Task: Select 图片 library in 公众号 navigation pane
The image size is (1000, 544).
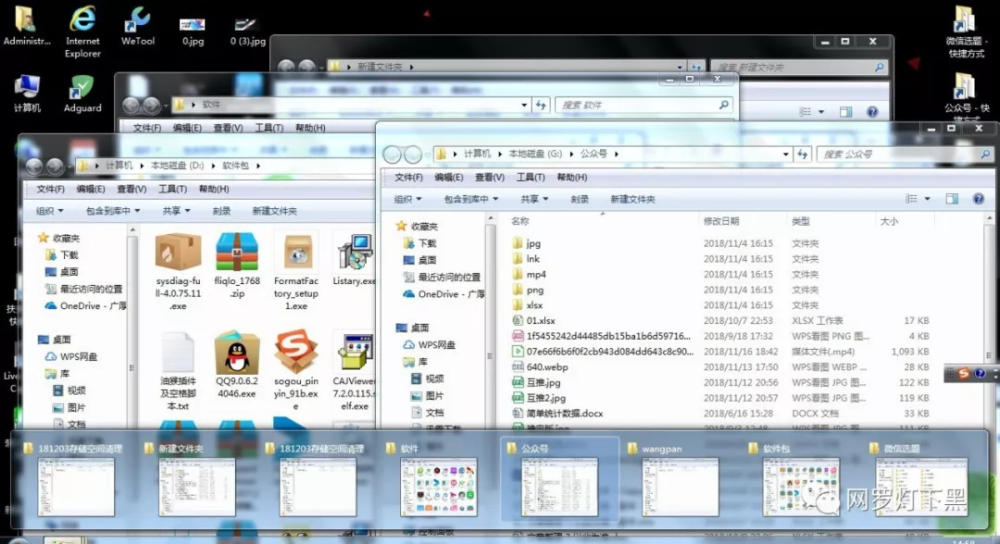Action: pos(427,395)
